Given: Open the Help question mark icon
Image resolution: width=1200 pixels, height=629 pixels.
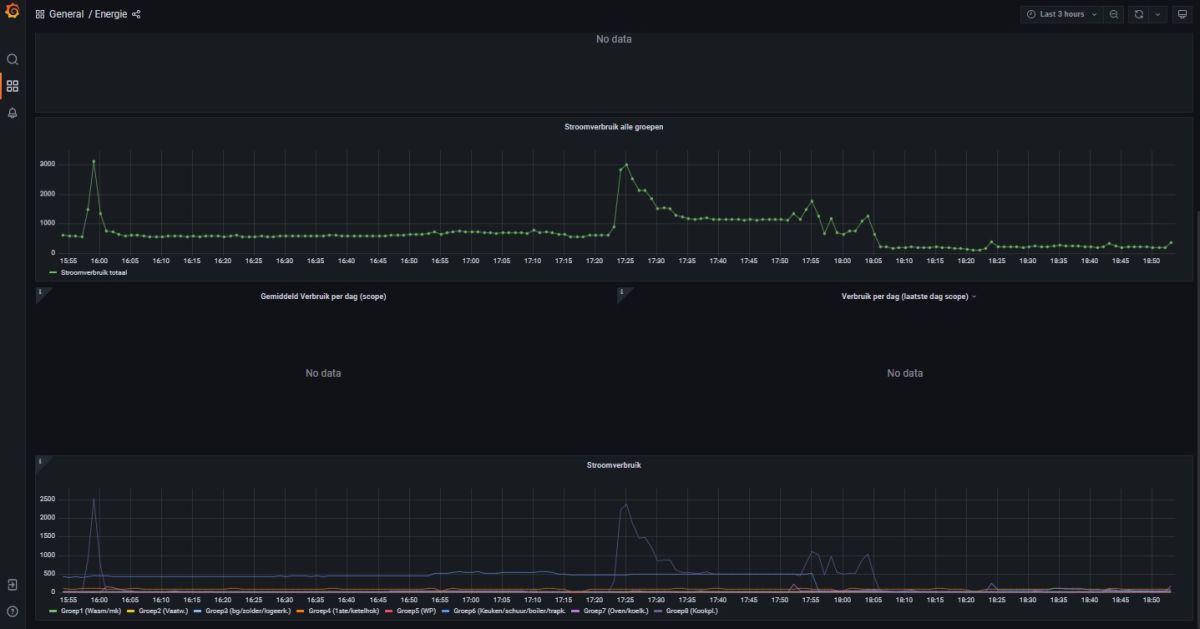Looking at the screenshot, I should tap(13, 610).
